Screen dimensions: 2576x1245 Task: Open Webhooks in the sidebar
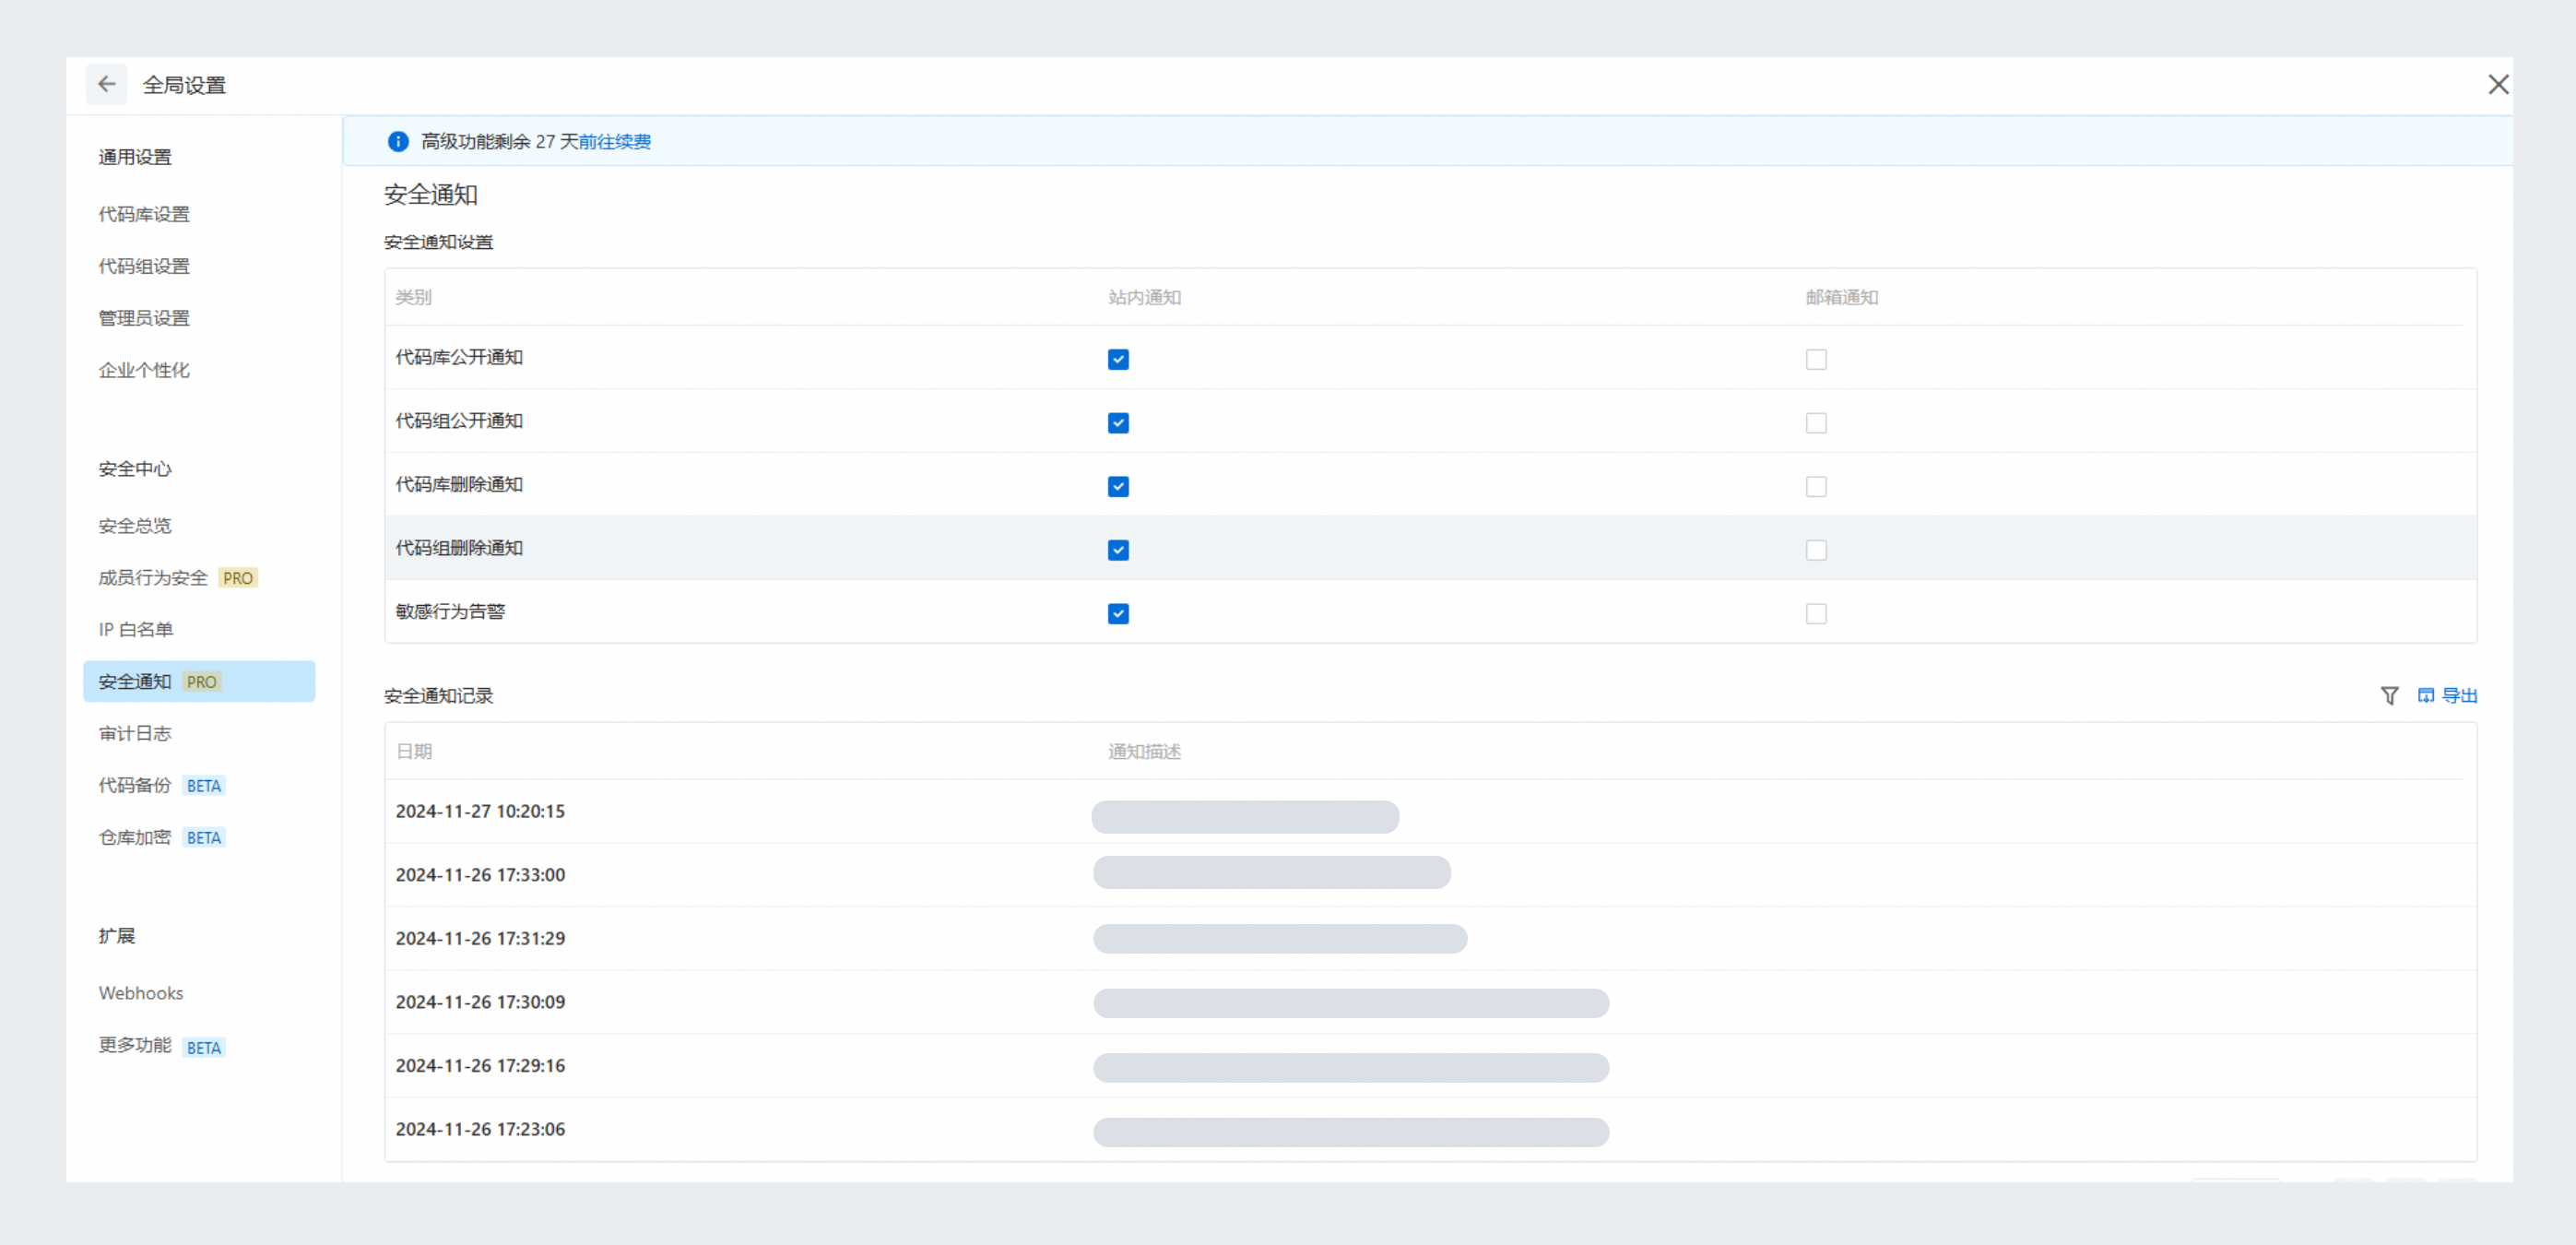[141, 993]
